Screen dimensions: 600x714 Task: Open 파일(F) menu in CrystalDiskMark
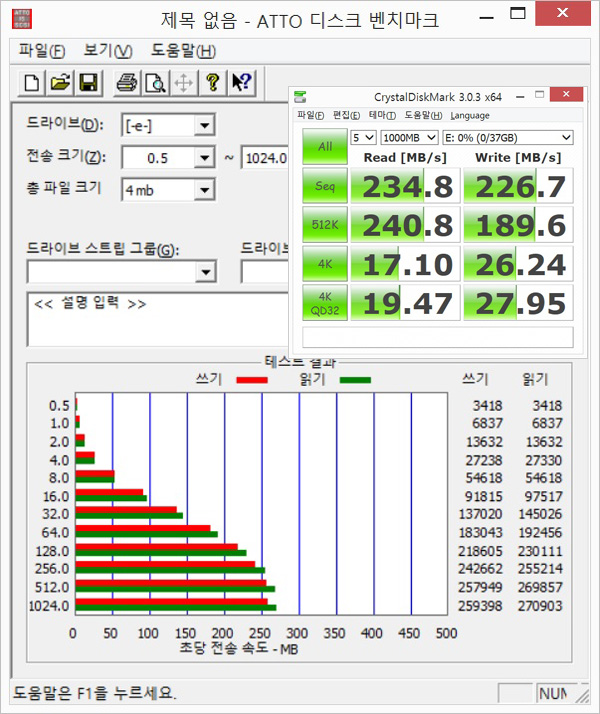[x=310, y=116]
